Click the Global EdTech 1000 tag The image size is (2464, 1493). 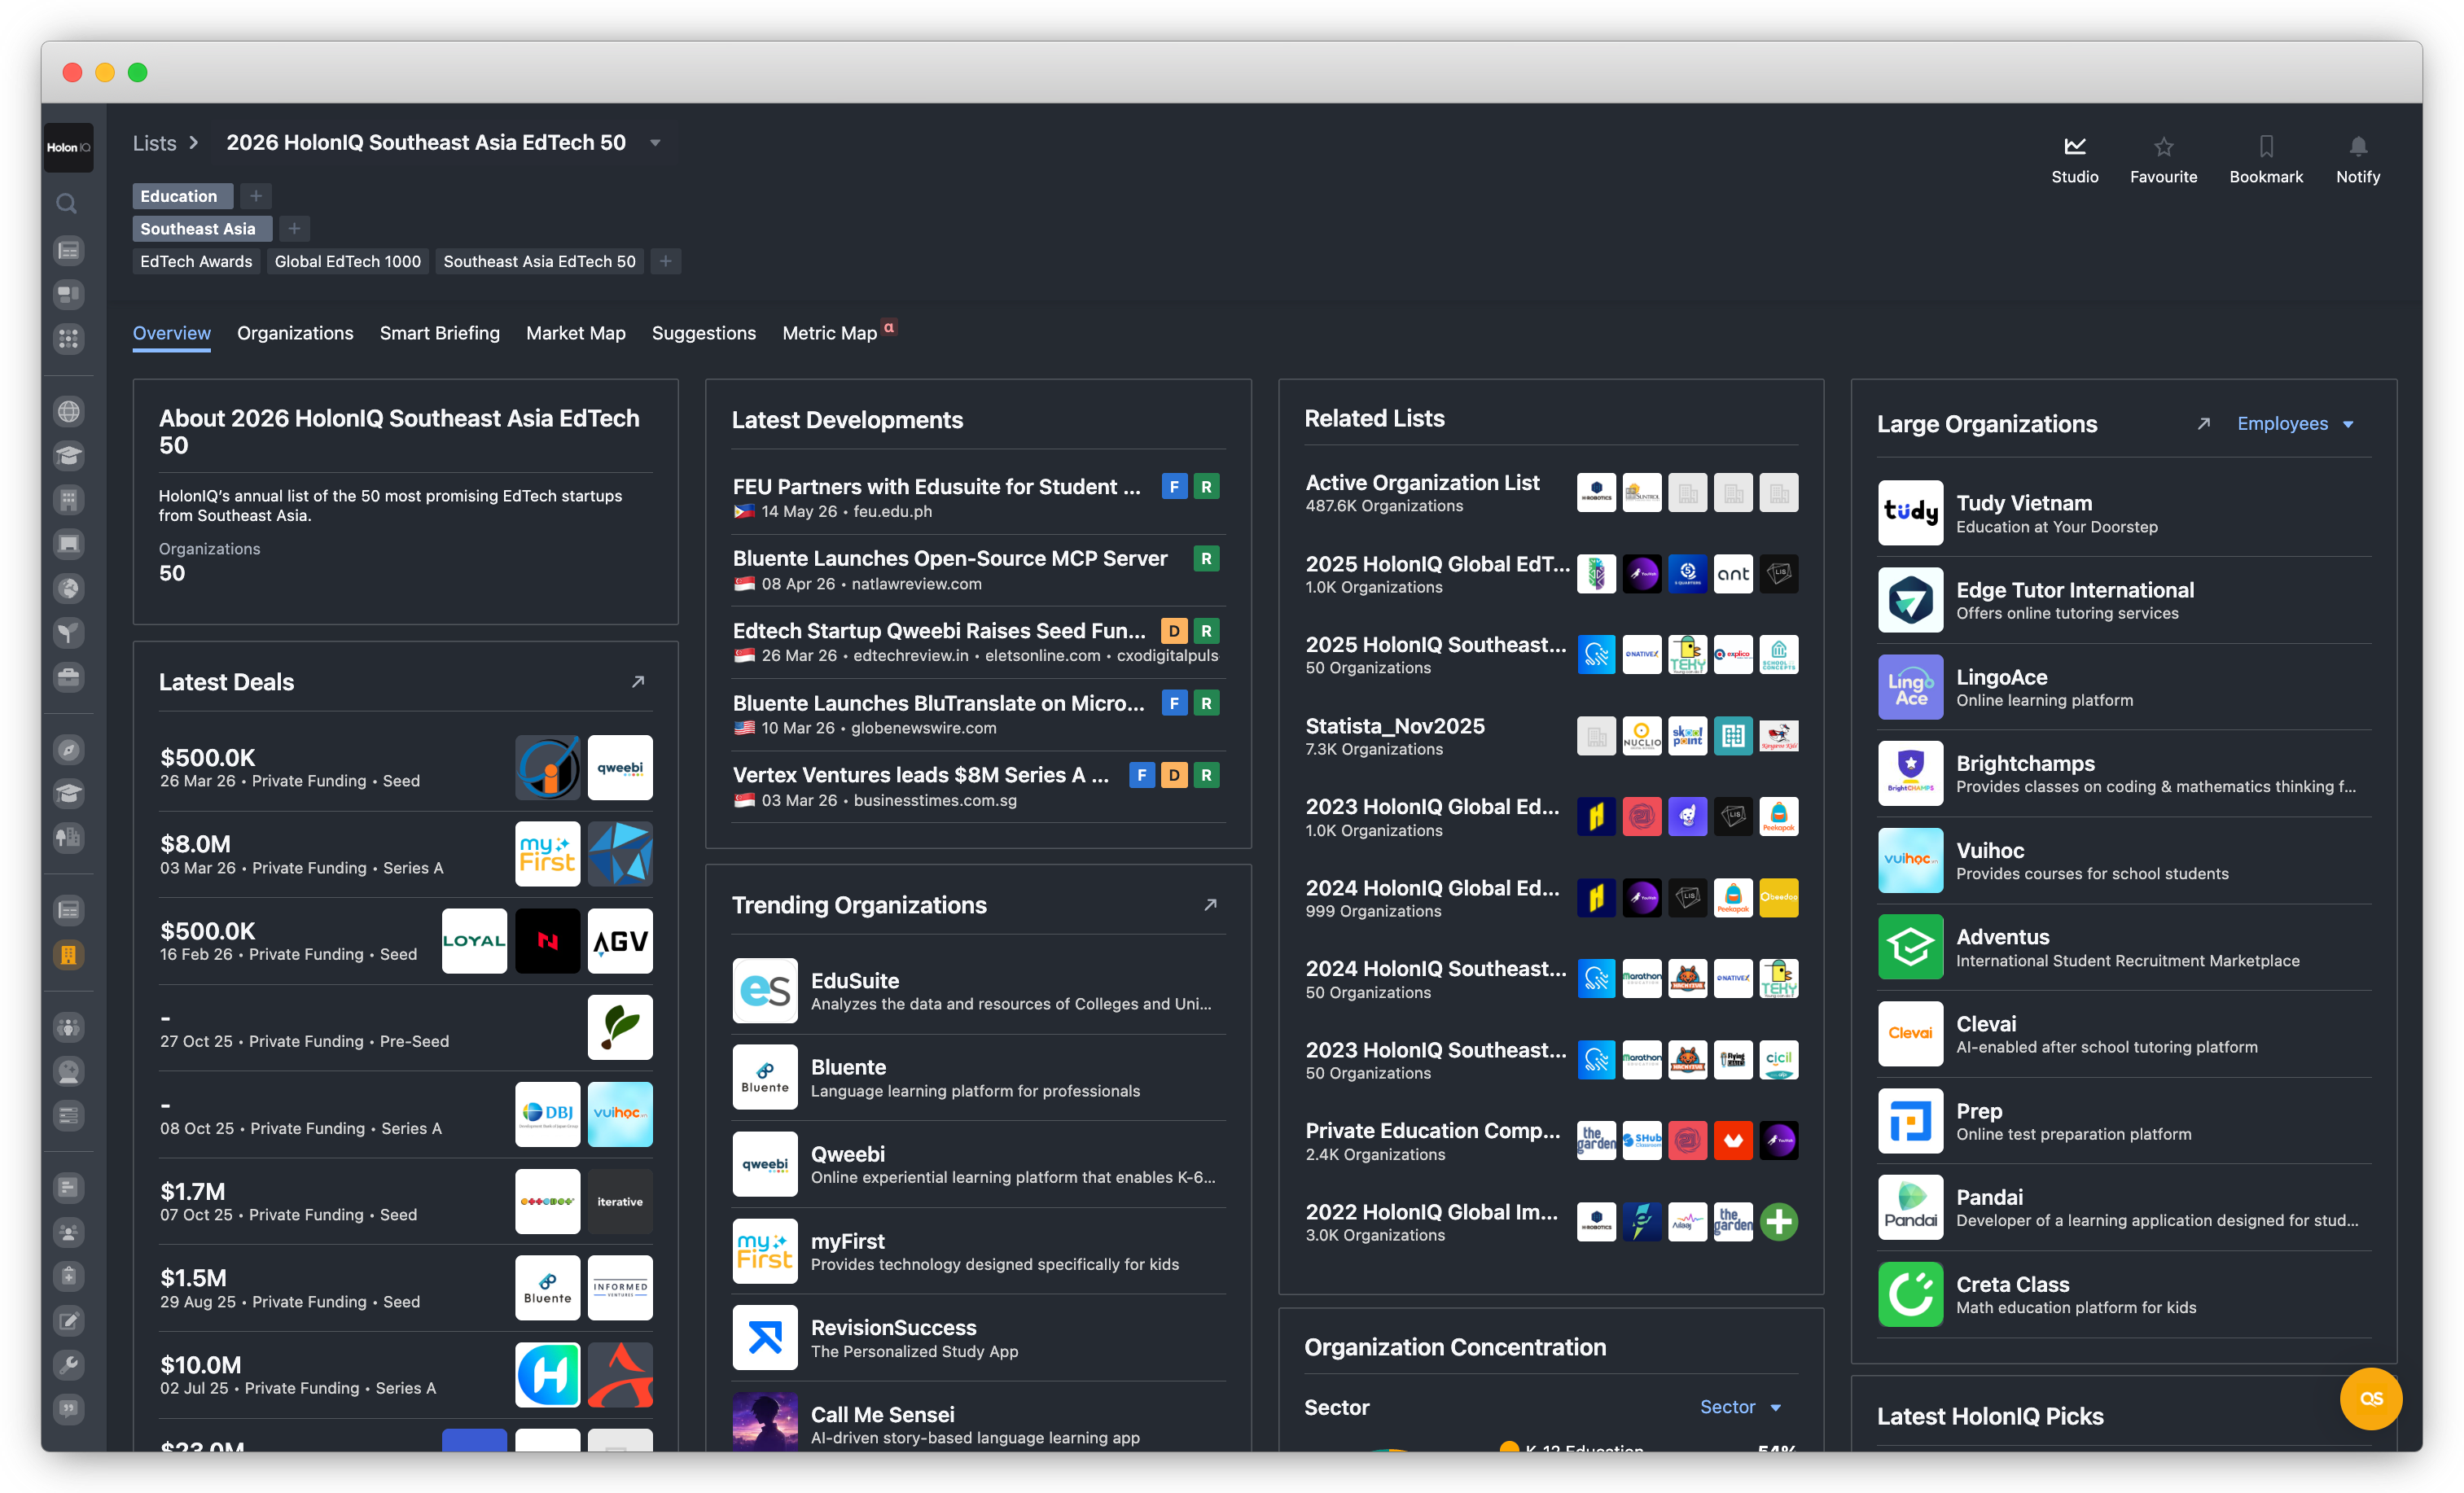click(x=348, y=261)
